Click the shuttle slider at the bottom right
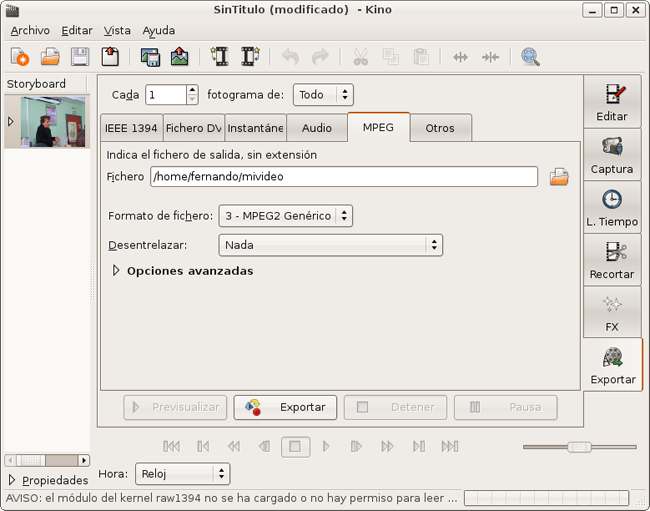Viewport: 650px width, 511px height. pyautogui.click(x=579, y=446)
